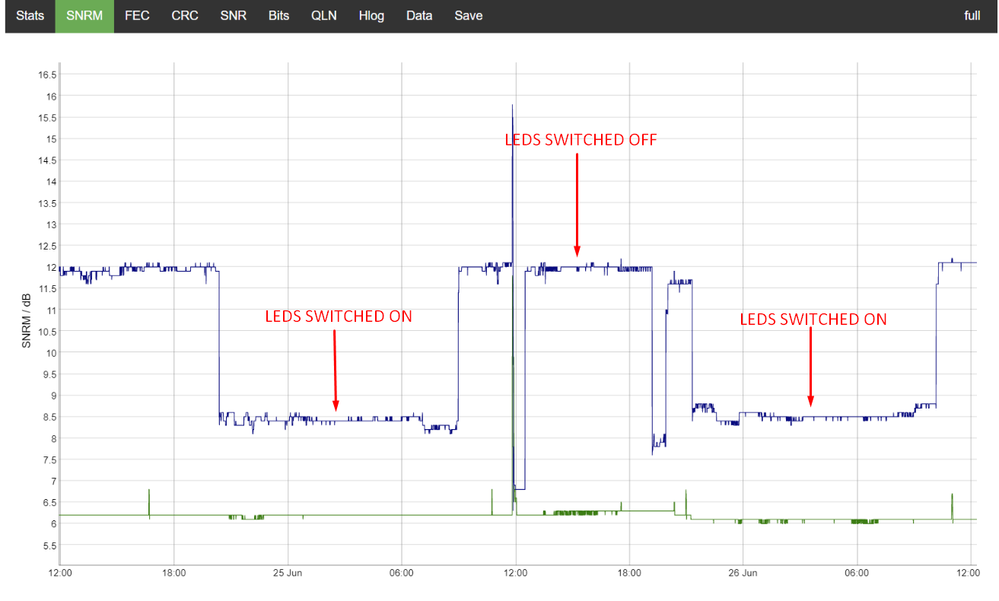The height and width of the screenshot is (601, 999).
Task: Click the '25 Jun' date axis label
Action: (x=288, y=573)
